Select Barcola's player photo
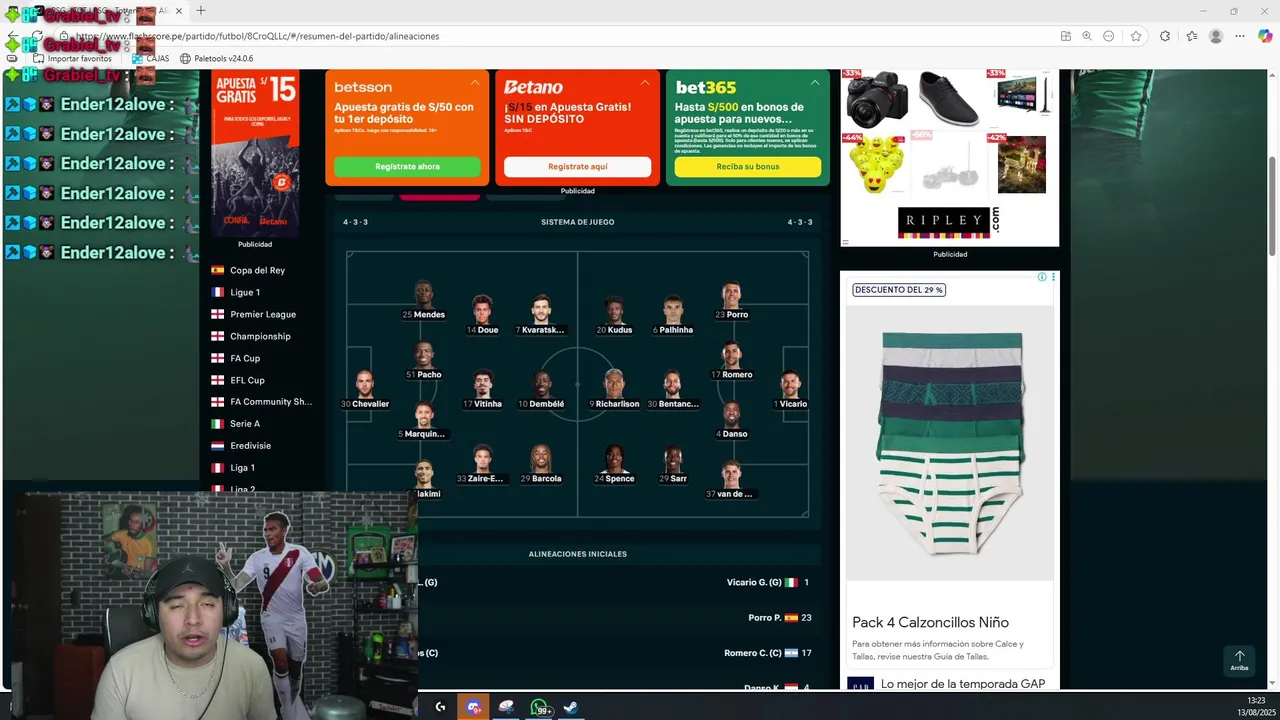 coord(541,459)
